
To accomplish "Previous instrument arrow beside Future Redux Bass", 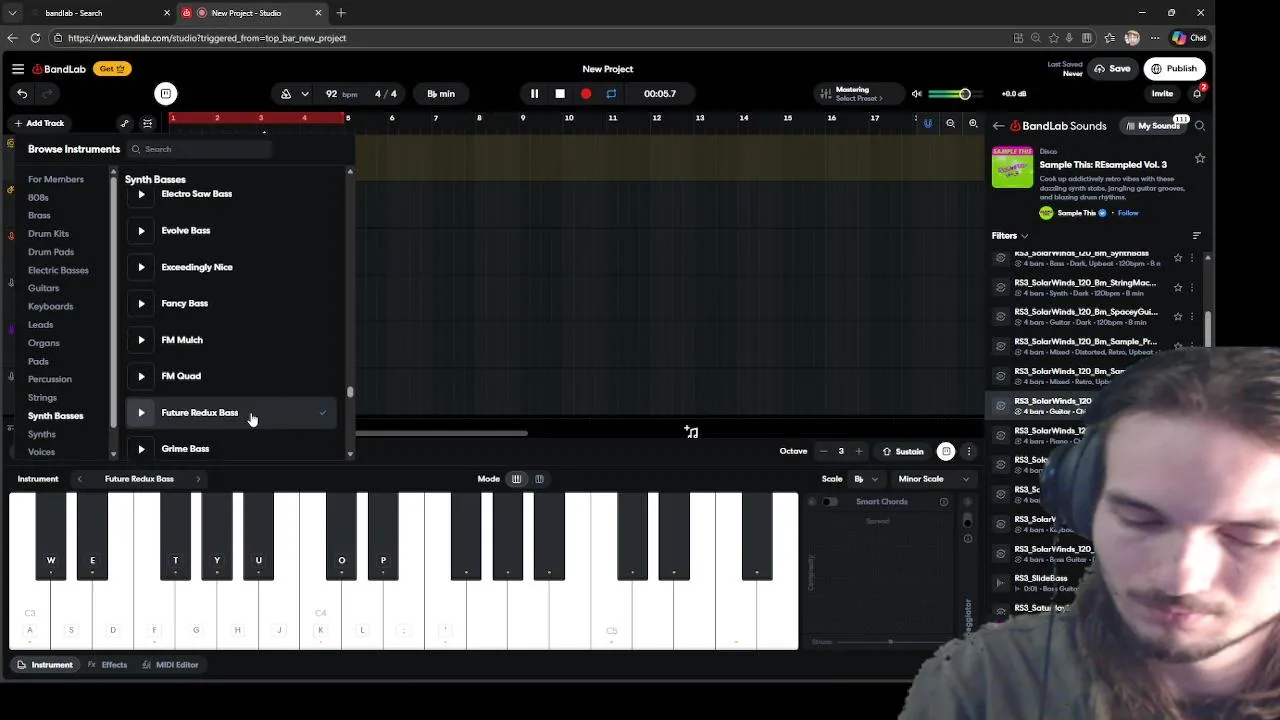I will [79, 479].
